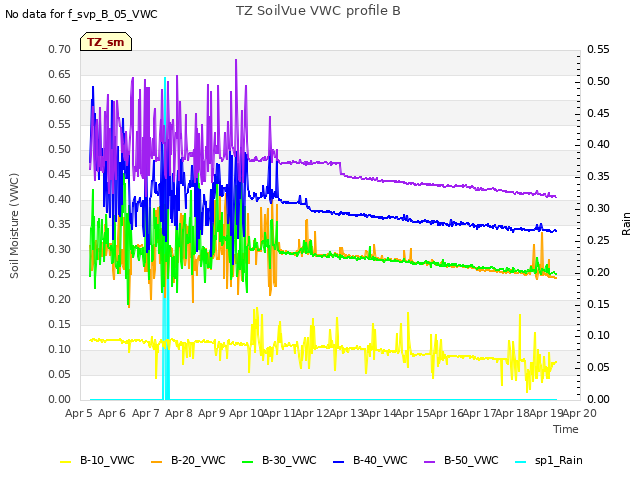Click the 0.70 left axis value
Image resolution: width=640 pixels, height=480 pixels.
click(60, 49)
